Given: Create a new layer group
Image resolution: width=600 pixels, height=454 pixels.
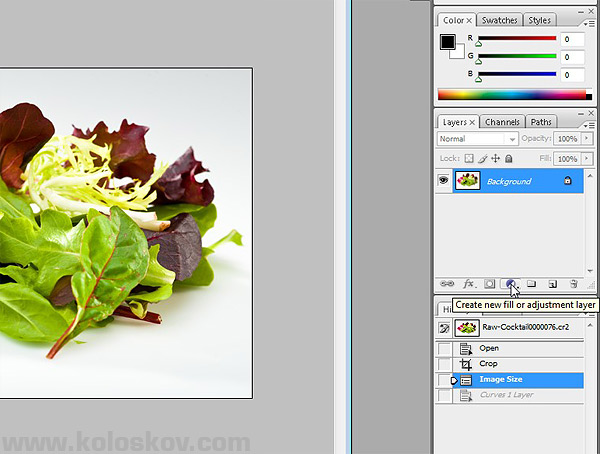Looking at the screenshot, I should 531,284.
